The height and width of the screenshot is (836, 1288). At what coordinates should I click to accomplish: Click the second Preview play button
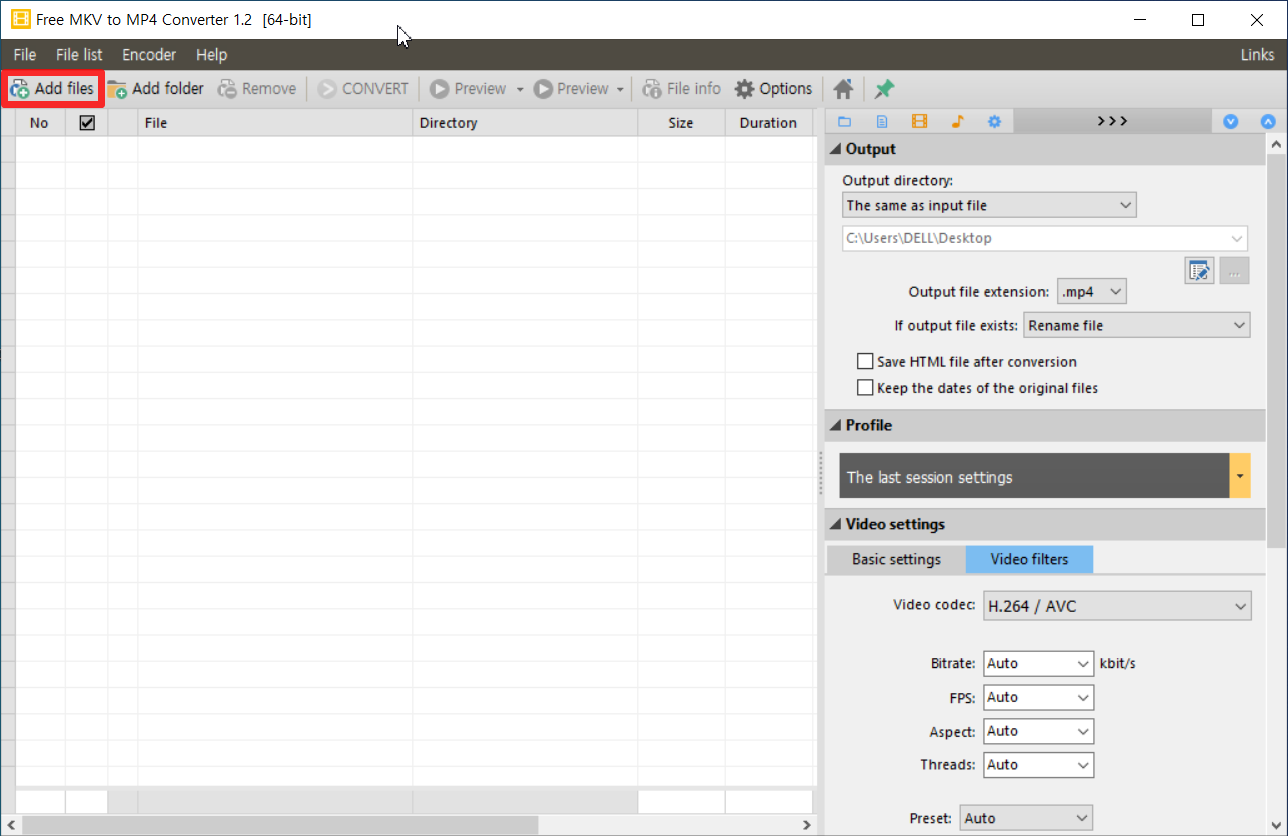pos(571,89)
